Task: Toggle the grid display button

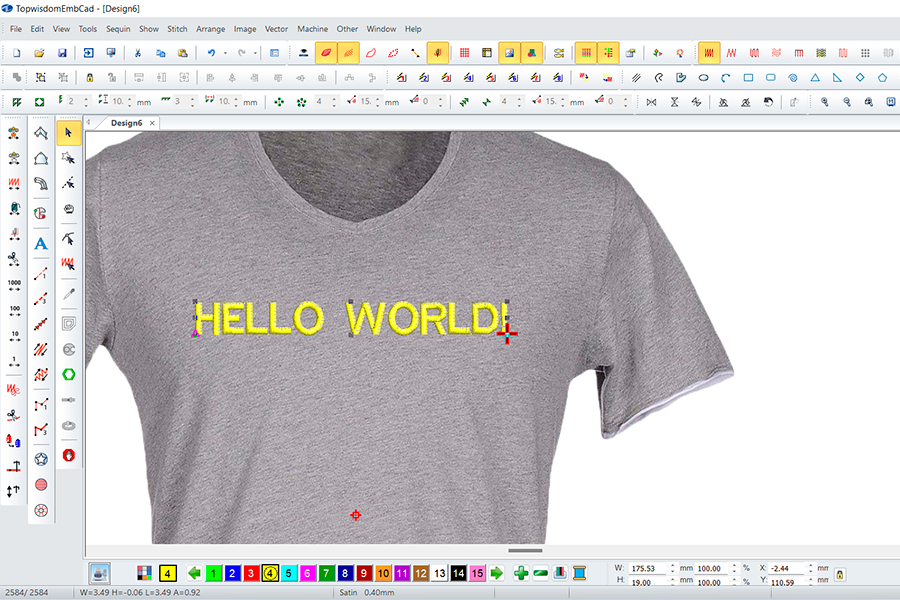Action: click(x=464, y=52)
